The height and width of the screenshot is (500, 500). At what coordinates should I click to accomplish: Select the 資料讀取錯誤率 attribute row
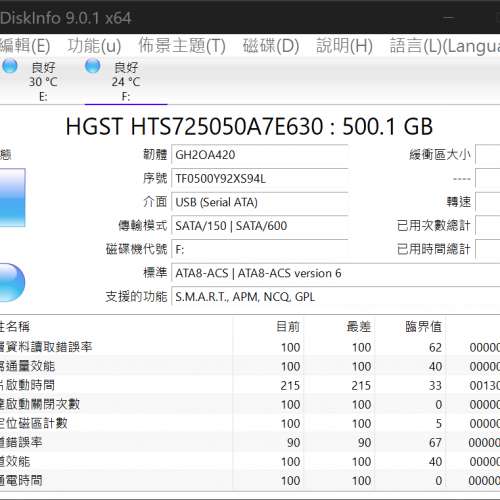250,347
